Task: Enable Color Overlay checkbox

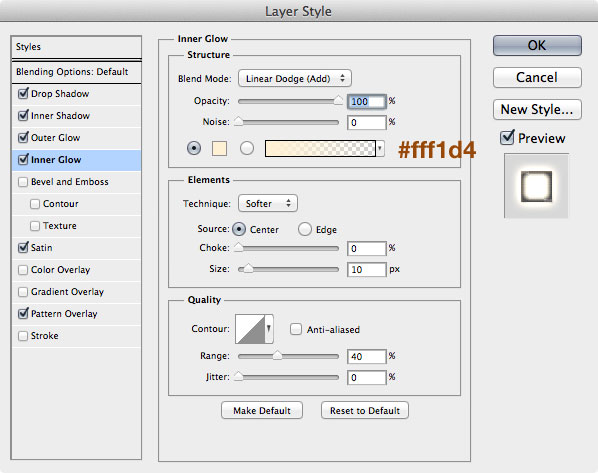Action: click(x=23, y=270)
